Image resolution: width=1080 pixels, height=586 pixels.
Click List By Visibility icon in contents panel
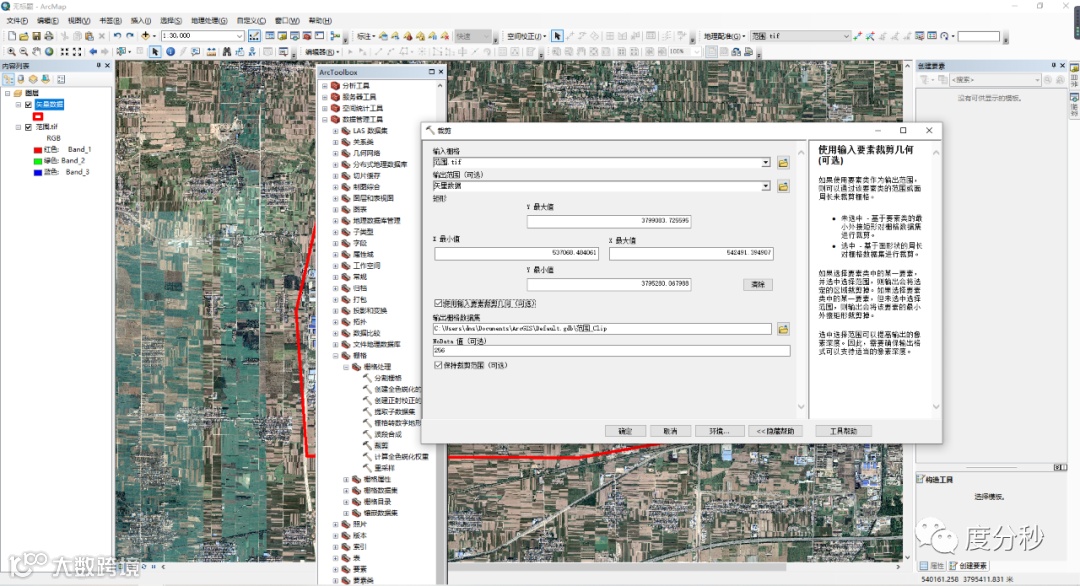click(33, 79)
